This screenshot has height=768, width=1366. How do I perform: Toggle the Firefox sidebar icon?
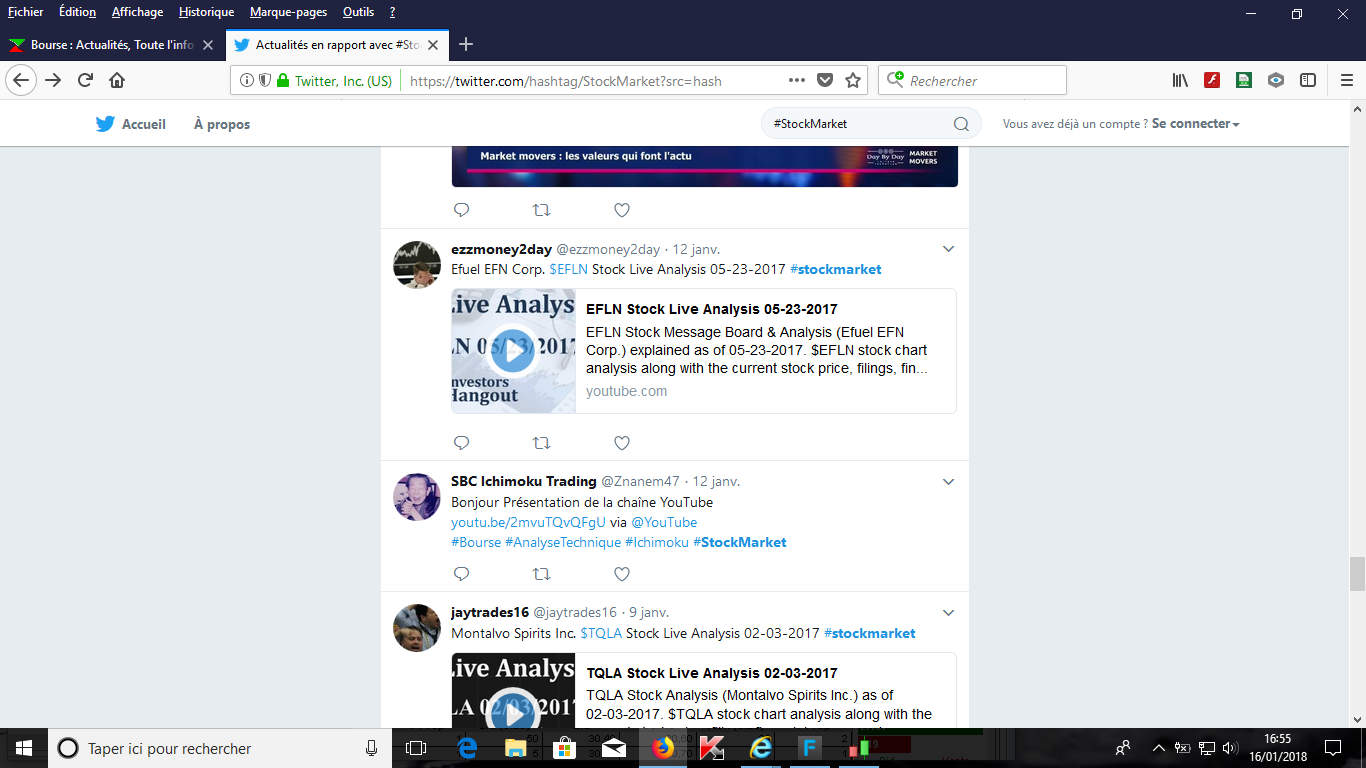click(1308, 81)
